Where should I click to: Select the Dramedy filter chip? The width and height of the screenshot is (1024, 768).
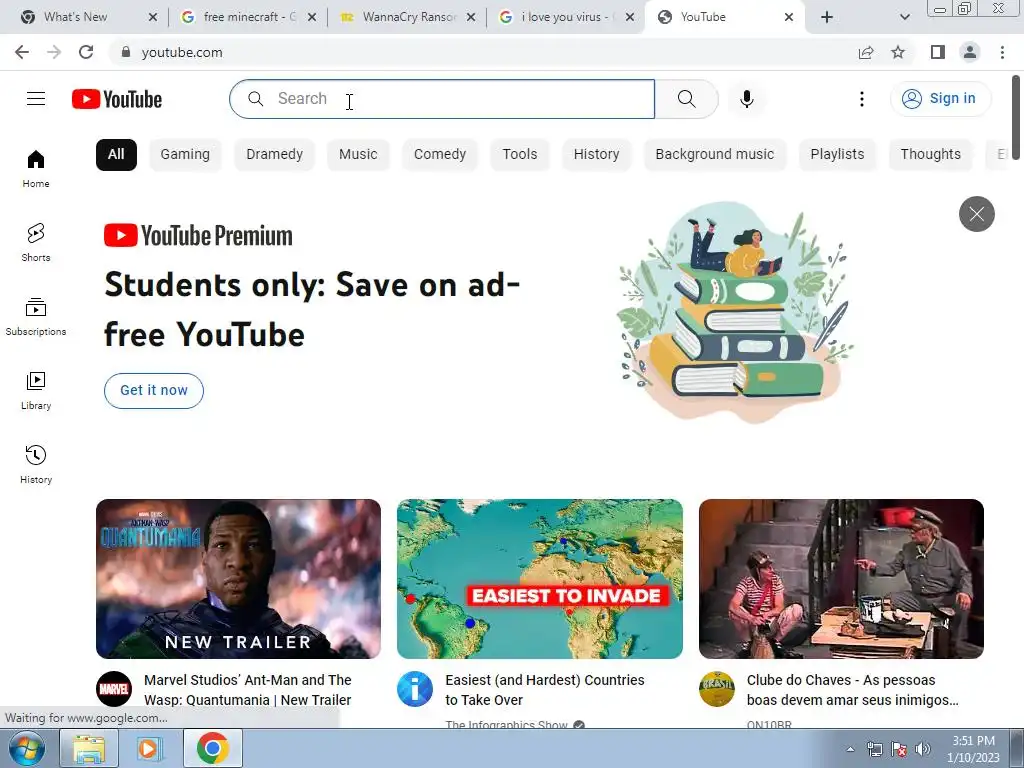point(274,155)
